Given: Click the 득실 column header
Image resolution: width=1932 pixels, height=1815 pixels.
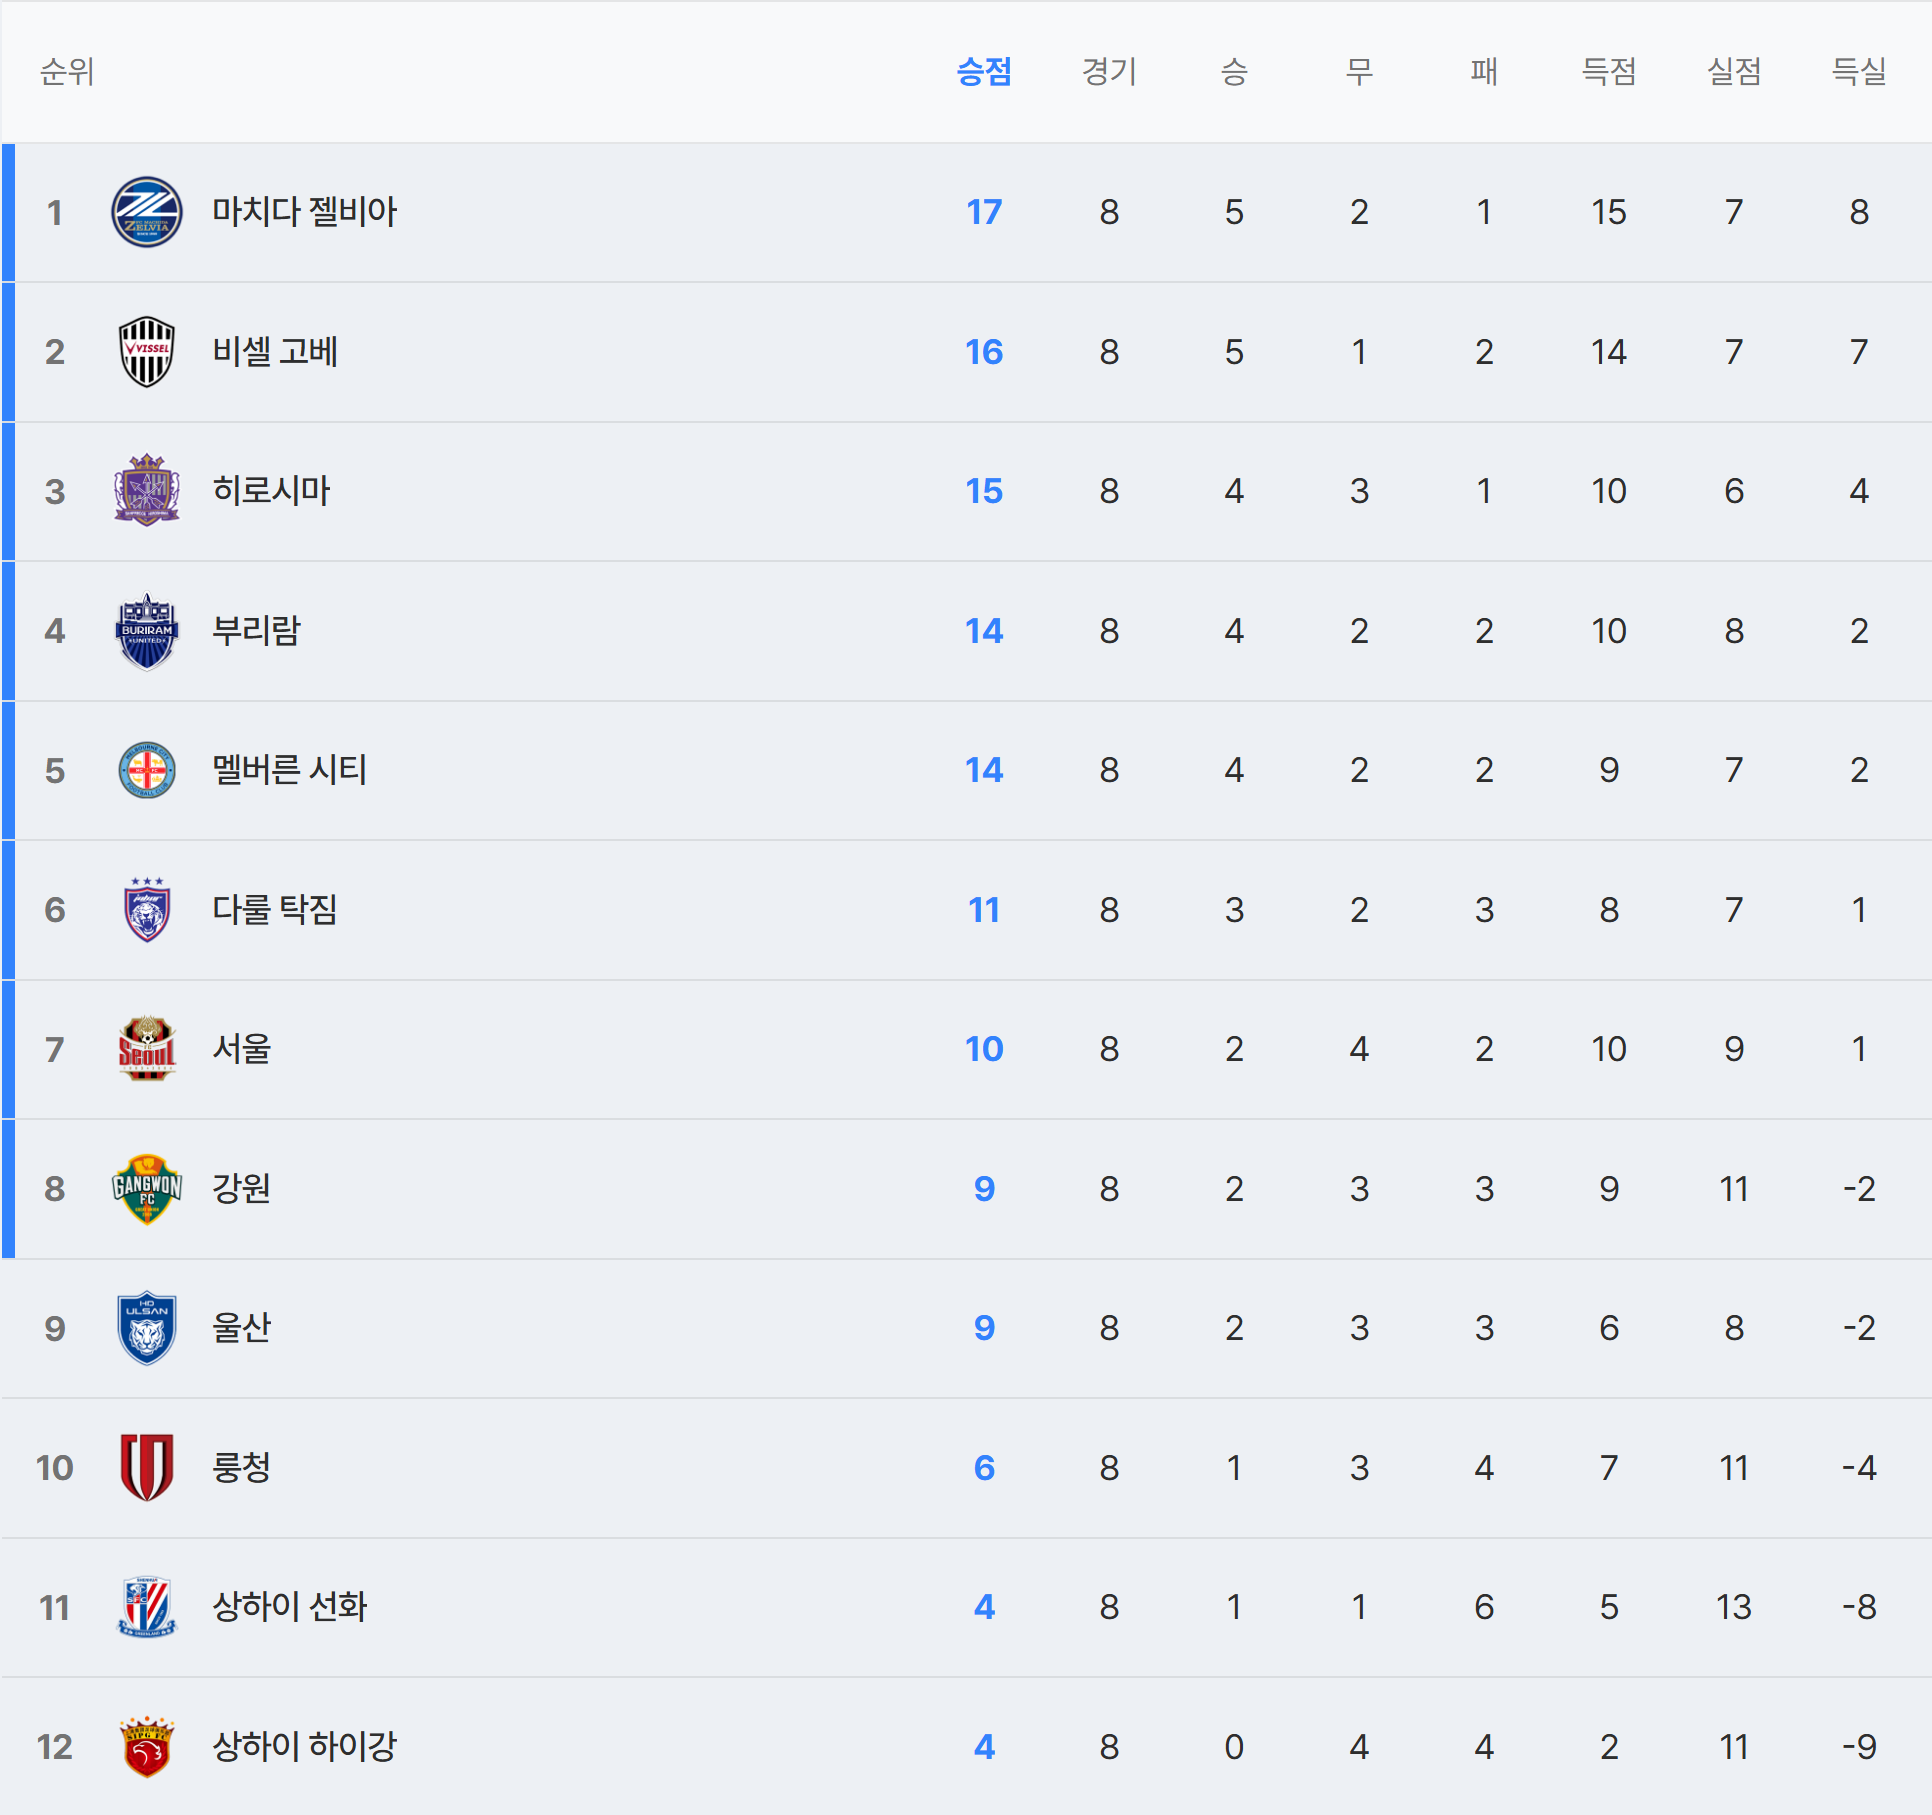Looking at the screenshot, I should click(x=1858, y=72).
